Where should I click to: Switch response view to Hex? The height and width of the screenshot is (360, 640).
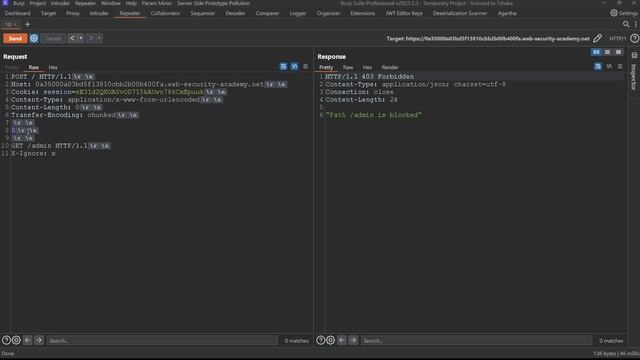pos(367,67)
